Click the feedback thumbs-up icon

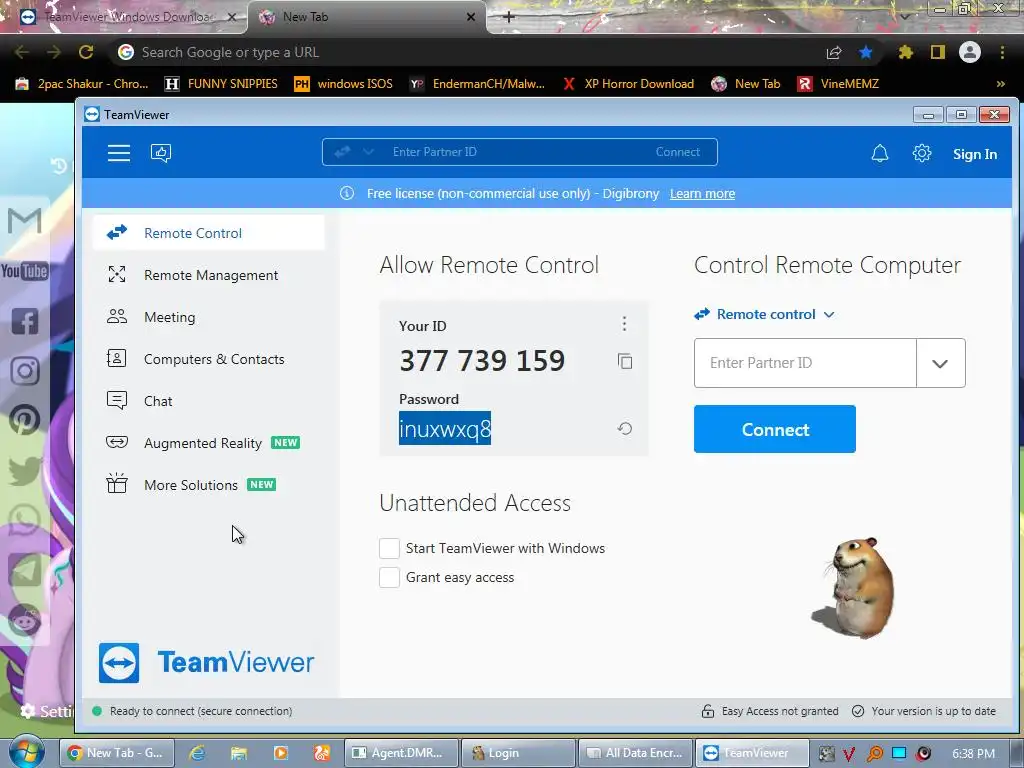pyautogui.click(x=161, y=153)
